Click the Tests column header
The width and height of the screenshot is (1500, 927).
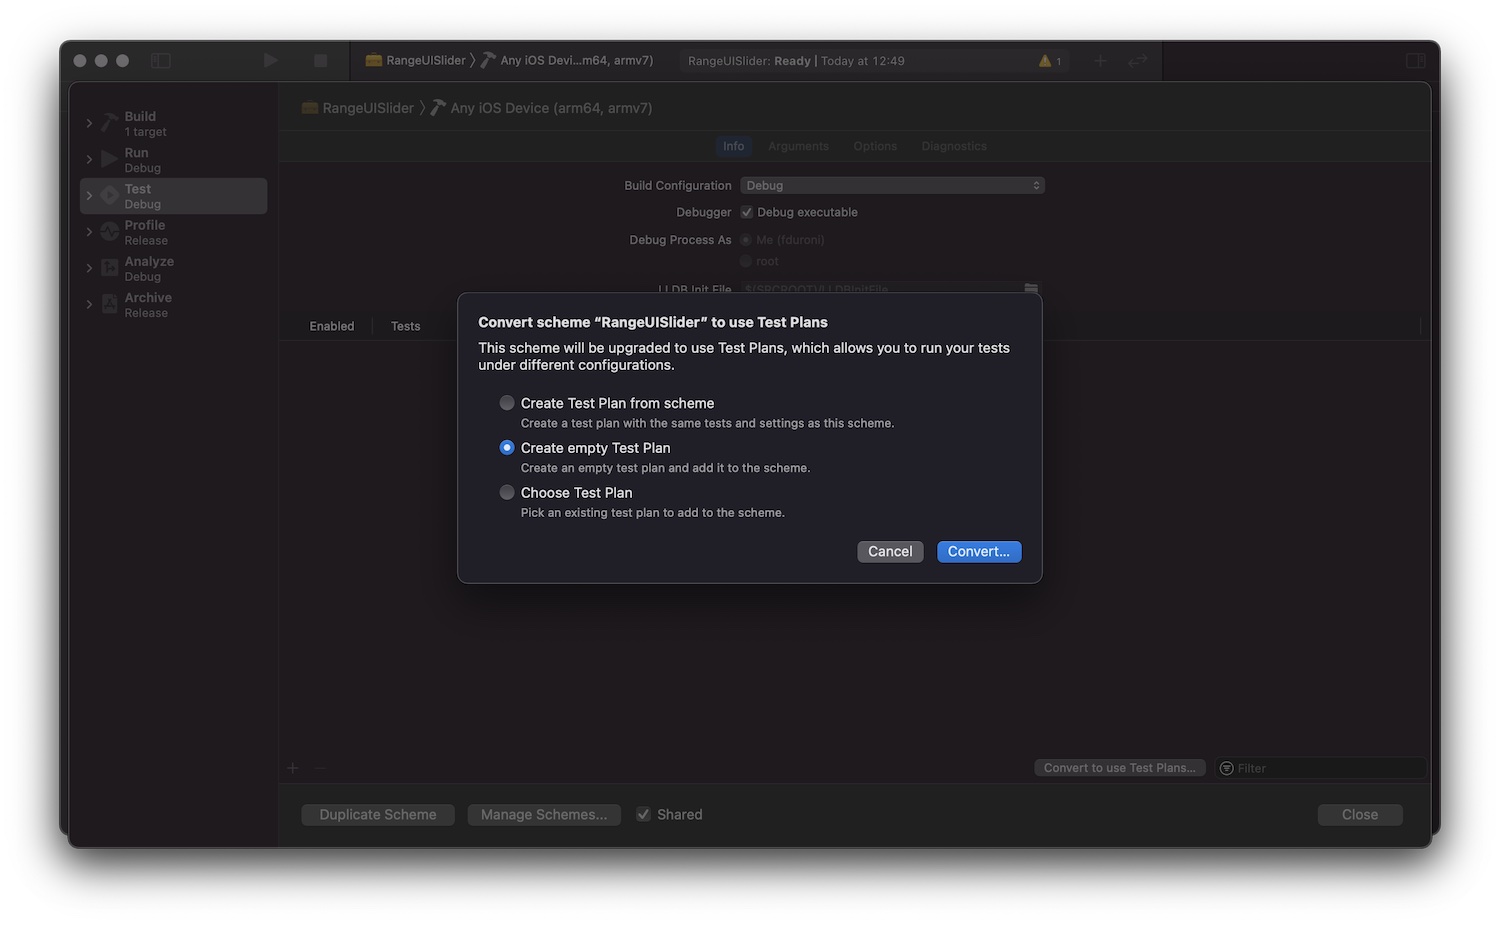(x=405, y=326)
